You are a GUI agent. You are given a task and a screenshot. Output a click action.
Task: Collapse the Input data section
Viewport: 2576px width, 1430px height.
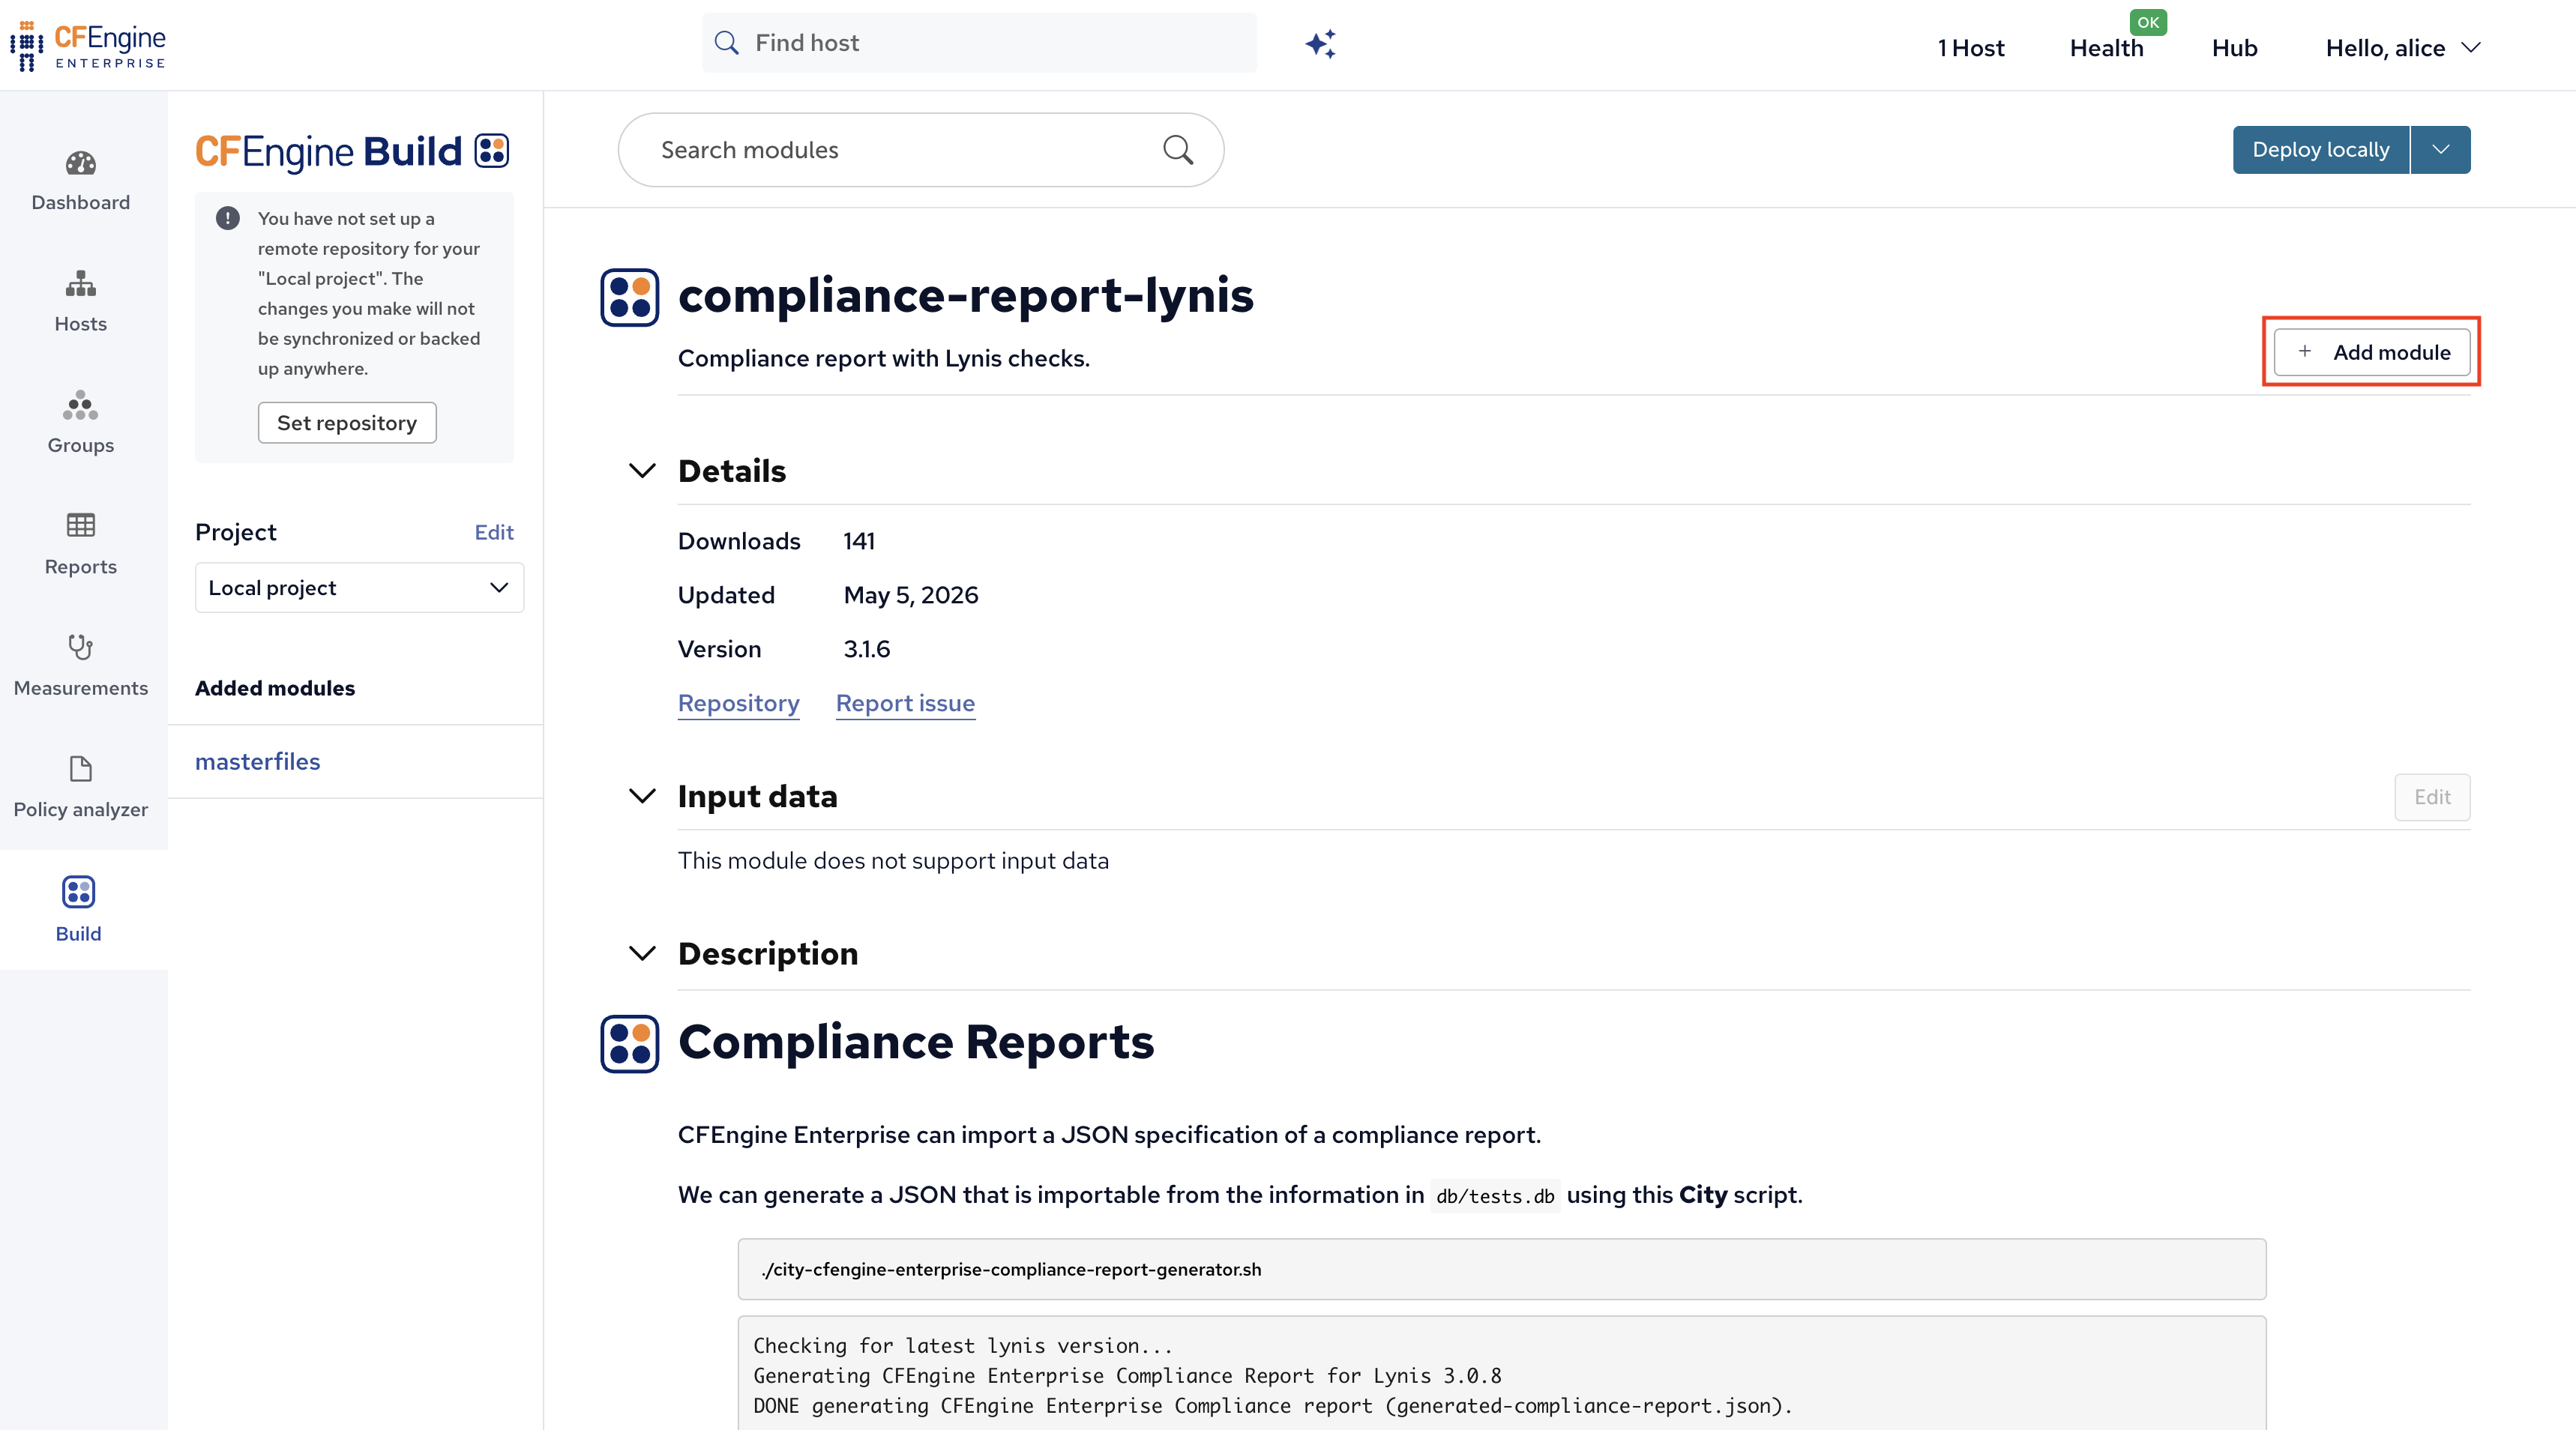click(642, 796)
